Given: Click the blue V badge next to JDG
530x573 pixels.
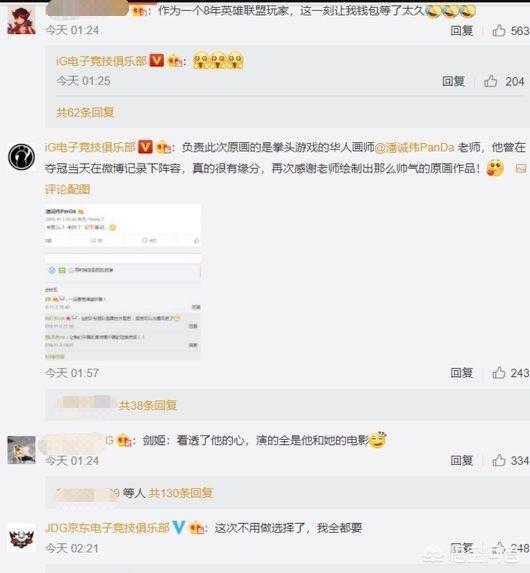Looking at the screenshot, I should pyautogui.click(x=178, y=527).
